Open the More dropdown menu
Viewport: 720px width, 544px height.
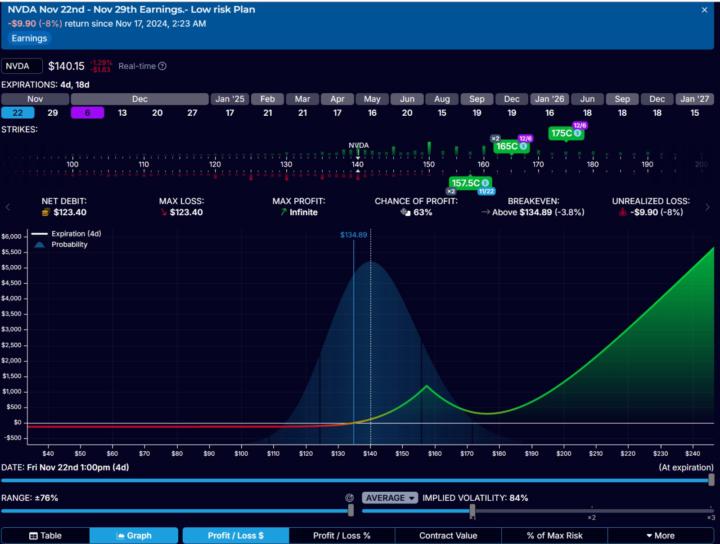click(661, 535)
